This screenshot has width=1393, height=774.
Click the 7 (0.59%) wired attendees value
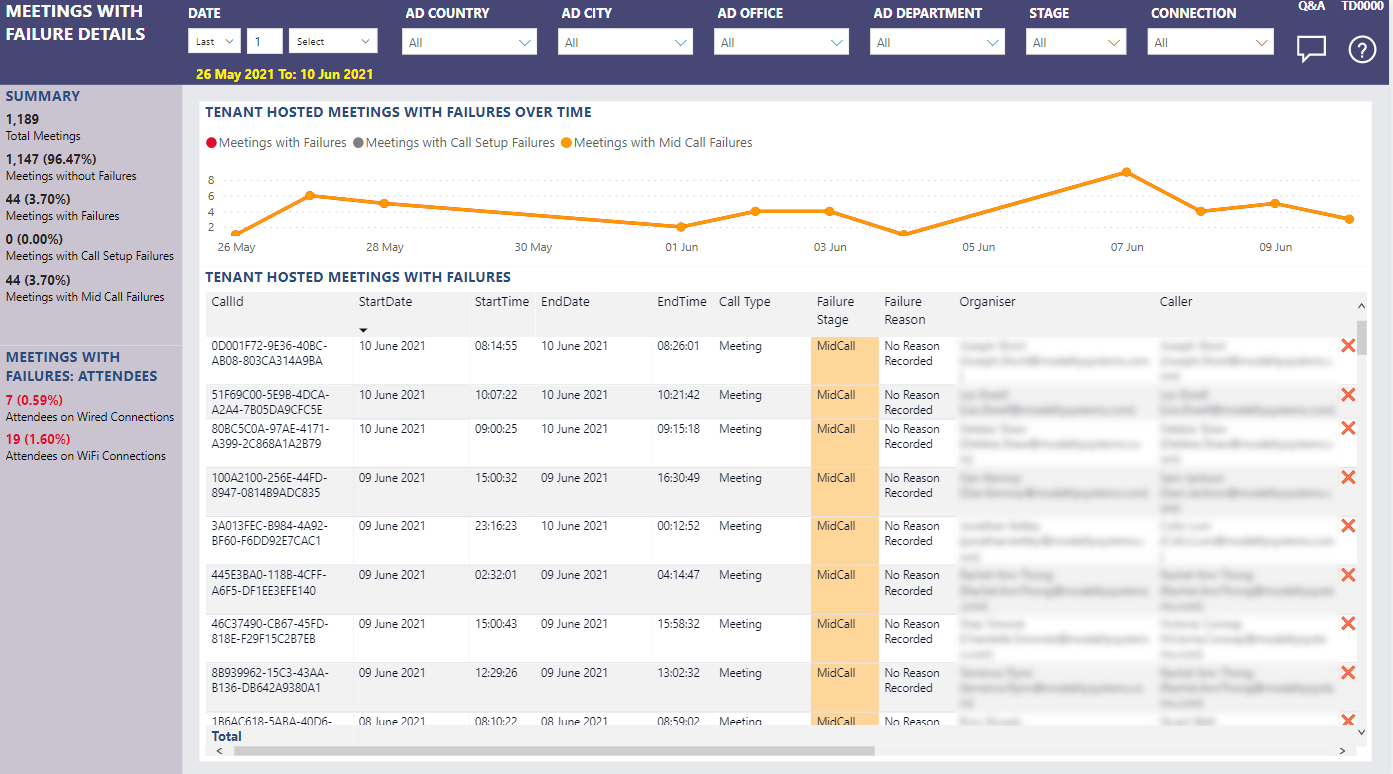pyautogui.click(x=34, y=400)
